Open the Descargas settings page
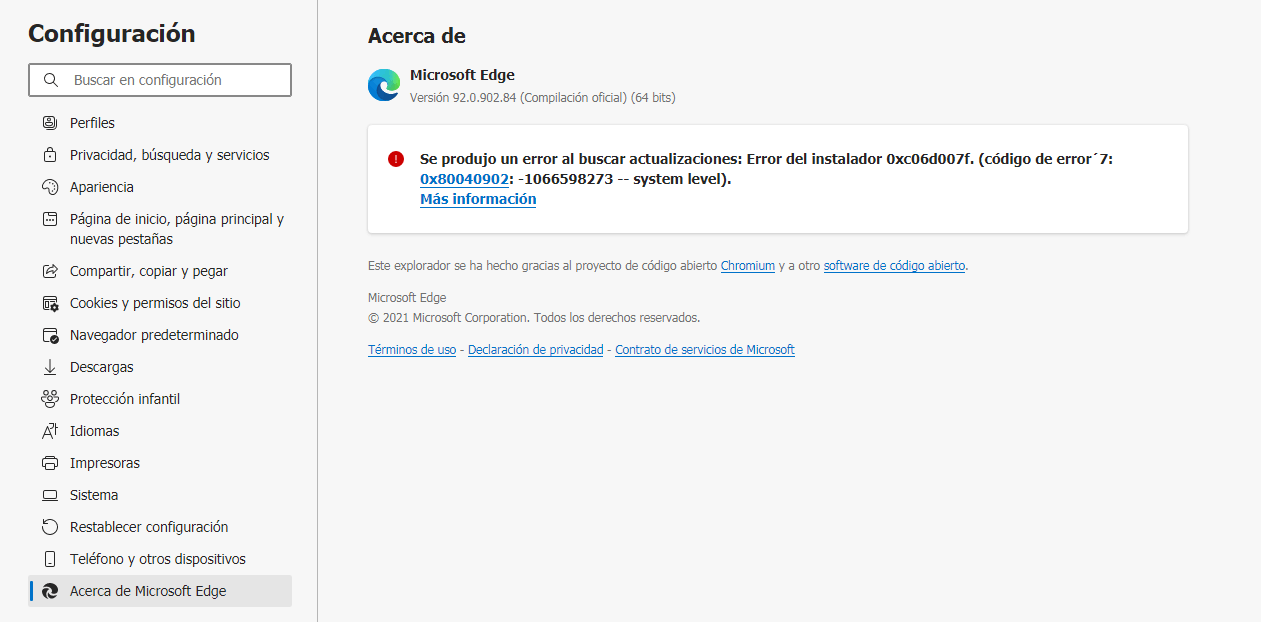The height and width of the screenshot is (622, 1261). pos(160,367)
